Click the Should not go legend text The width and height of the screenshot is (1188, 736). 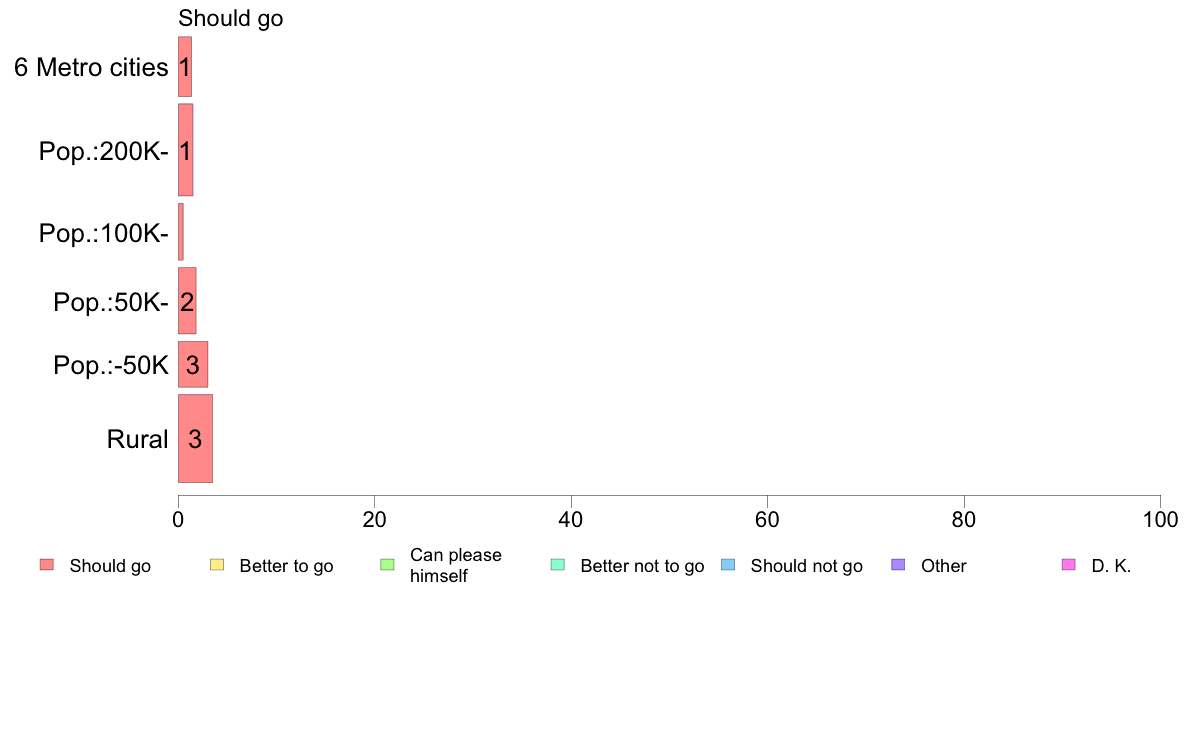pos(807,566)
